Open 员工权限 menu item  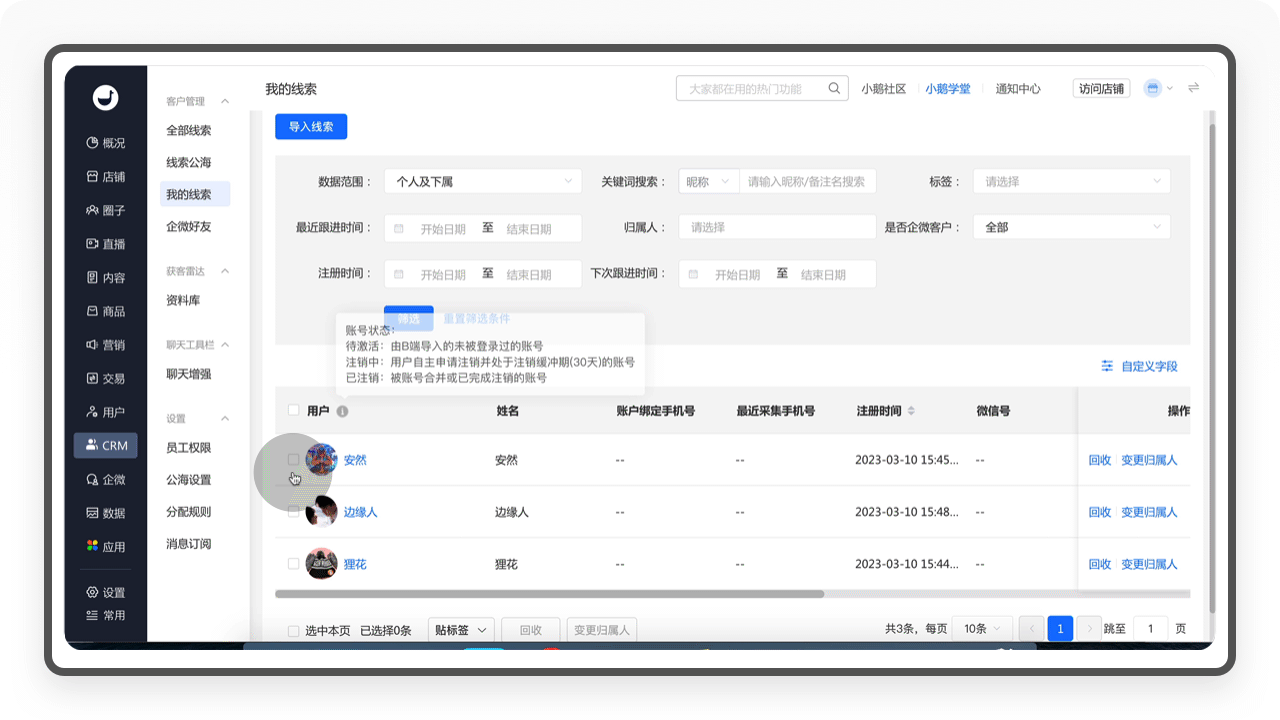189,449
